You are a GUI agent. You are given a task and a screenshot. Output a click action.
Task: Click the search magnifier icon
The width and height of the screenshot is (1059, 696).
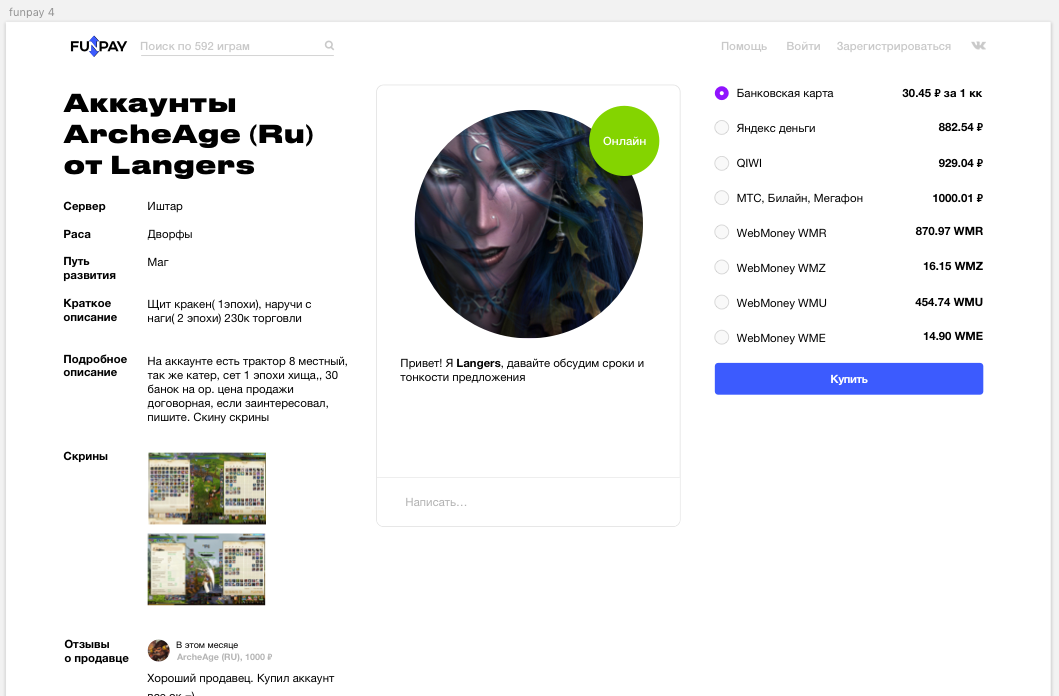coord(329,45)
